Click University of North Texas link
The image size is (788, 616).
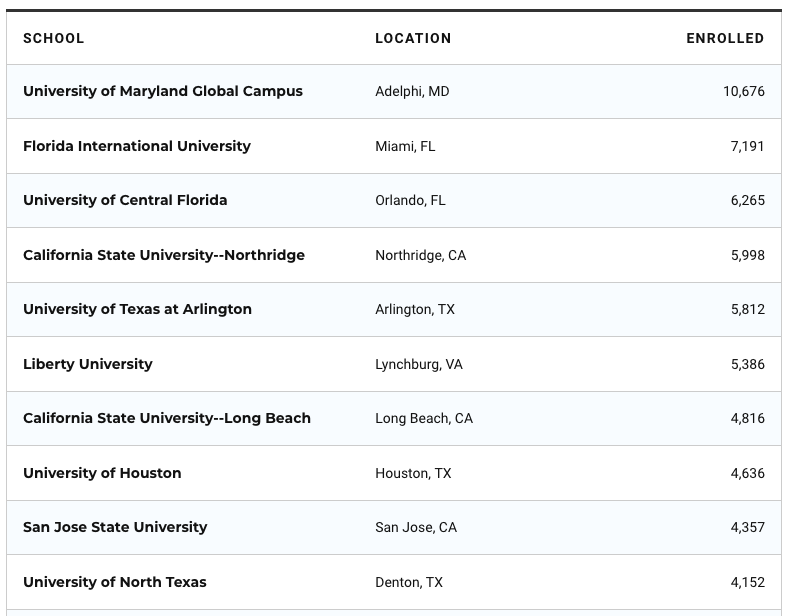114,582
